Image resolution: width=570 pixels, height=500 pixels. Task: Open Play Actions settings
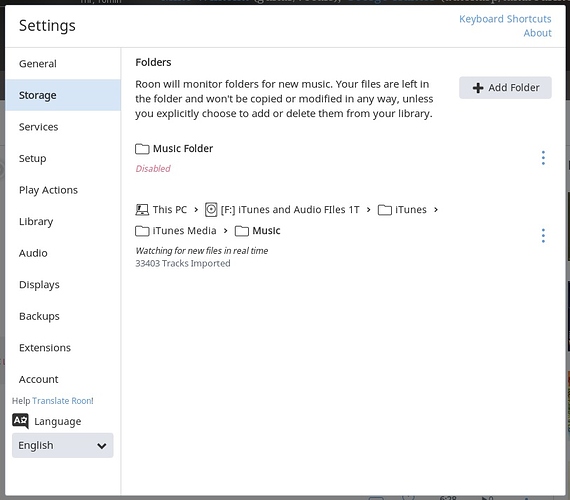pos(63,190)
